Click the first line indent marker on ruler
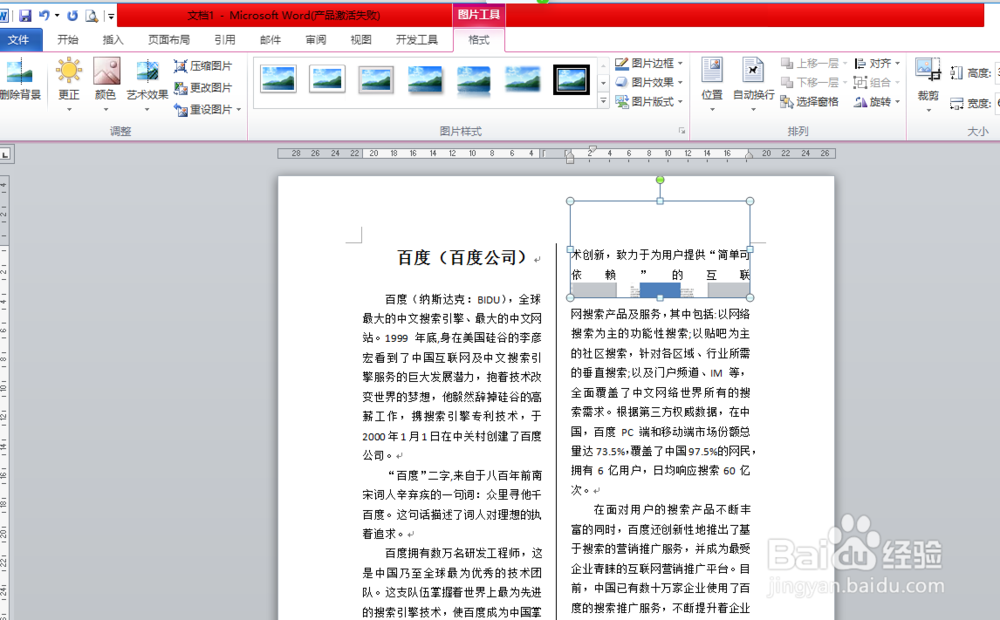1000x620 pixels. coord(592,149)
